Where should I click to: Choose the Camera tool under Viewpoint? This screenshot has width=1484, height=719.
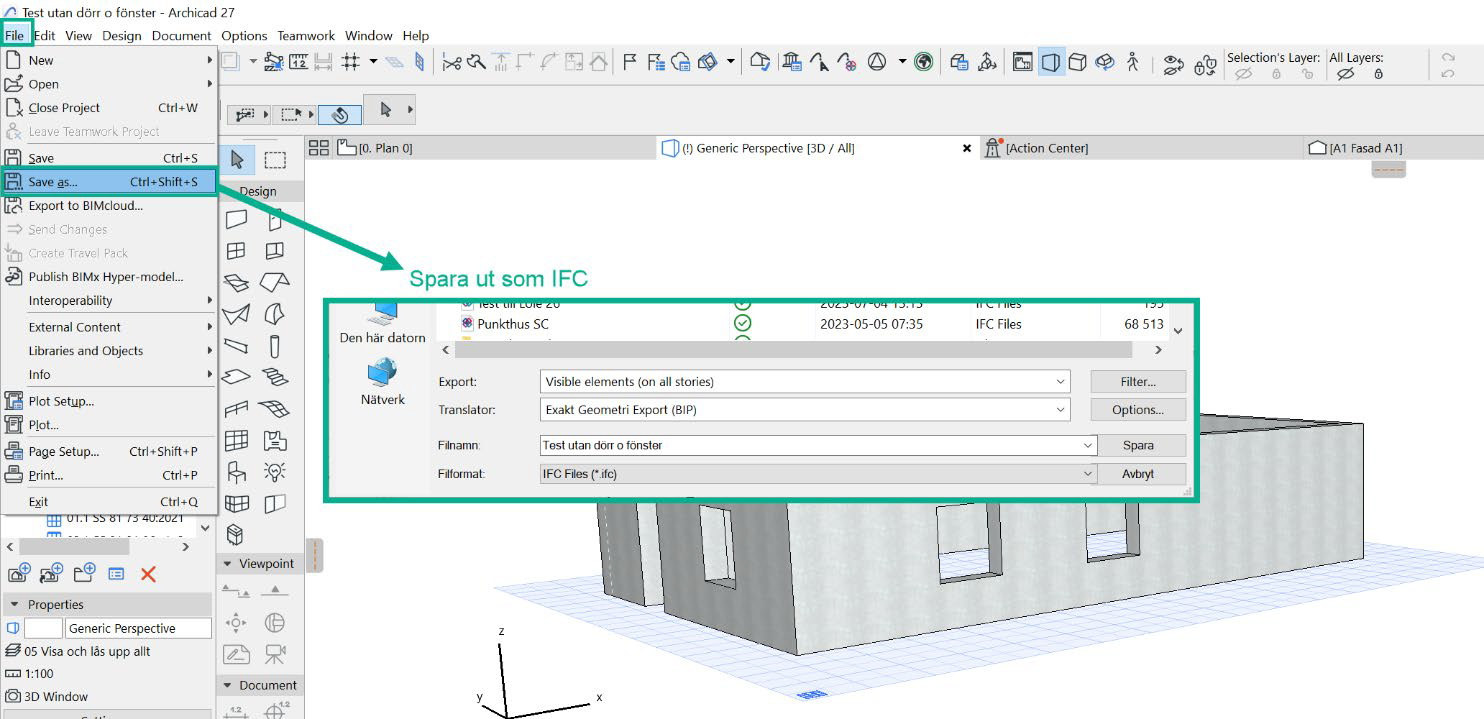pos(275,655)
